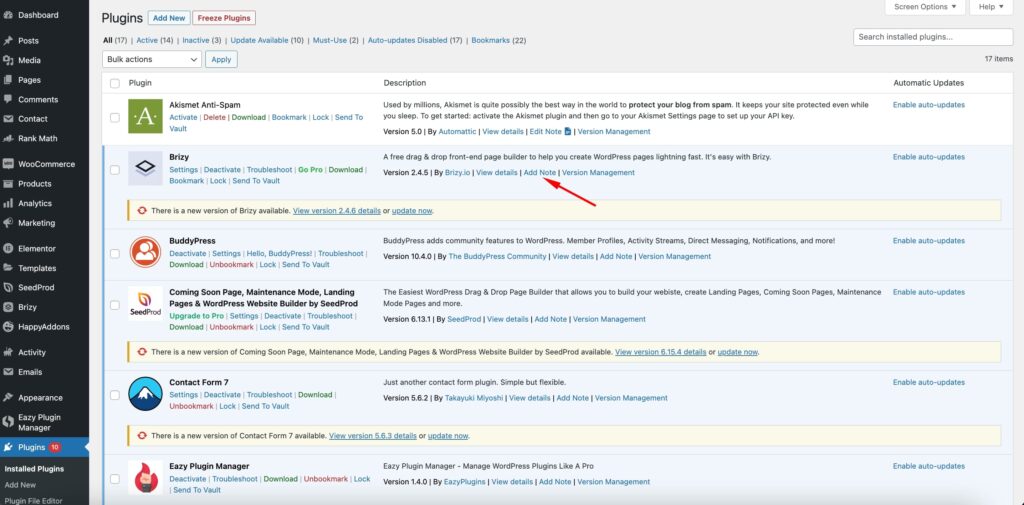The width and height of the screenshot is (1024, 505).
Task: Click the Pages icon in sidebar
Action: tap(8, 80)
